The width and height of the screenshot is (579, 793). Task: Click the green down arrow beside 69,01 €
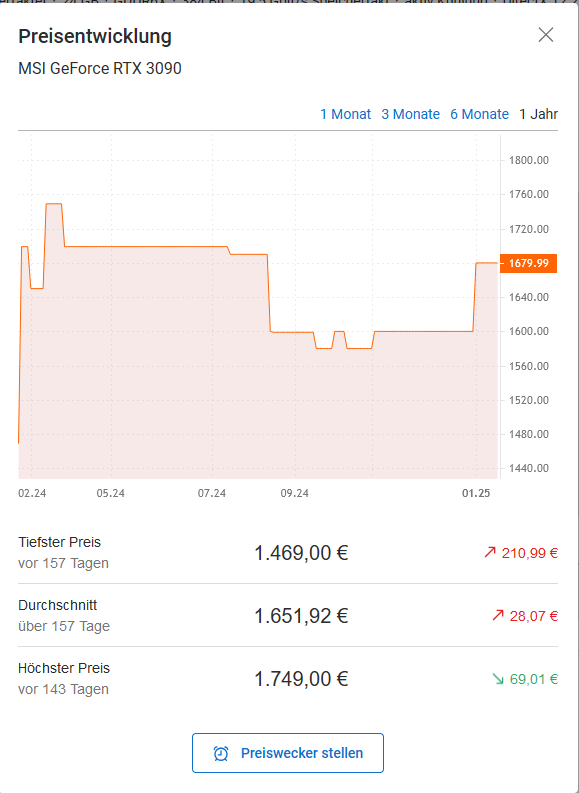[x=498, y=679]
